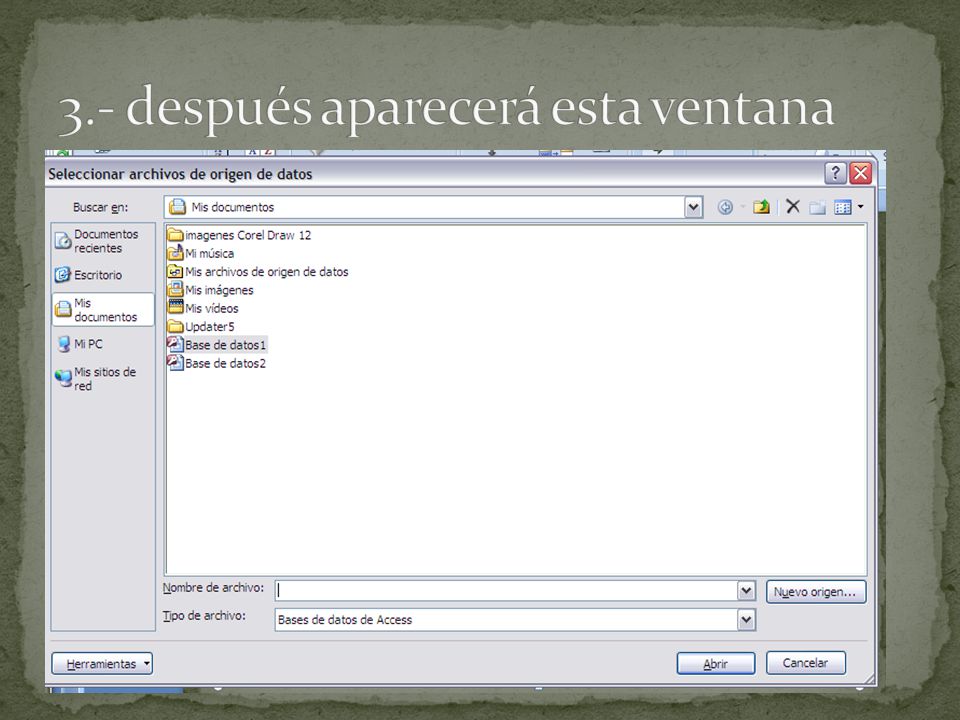Click the help question mark button

tap(835, 173)
